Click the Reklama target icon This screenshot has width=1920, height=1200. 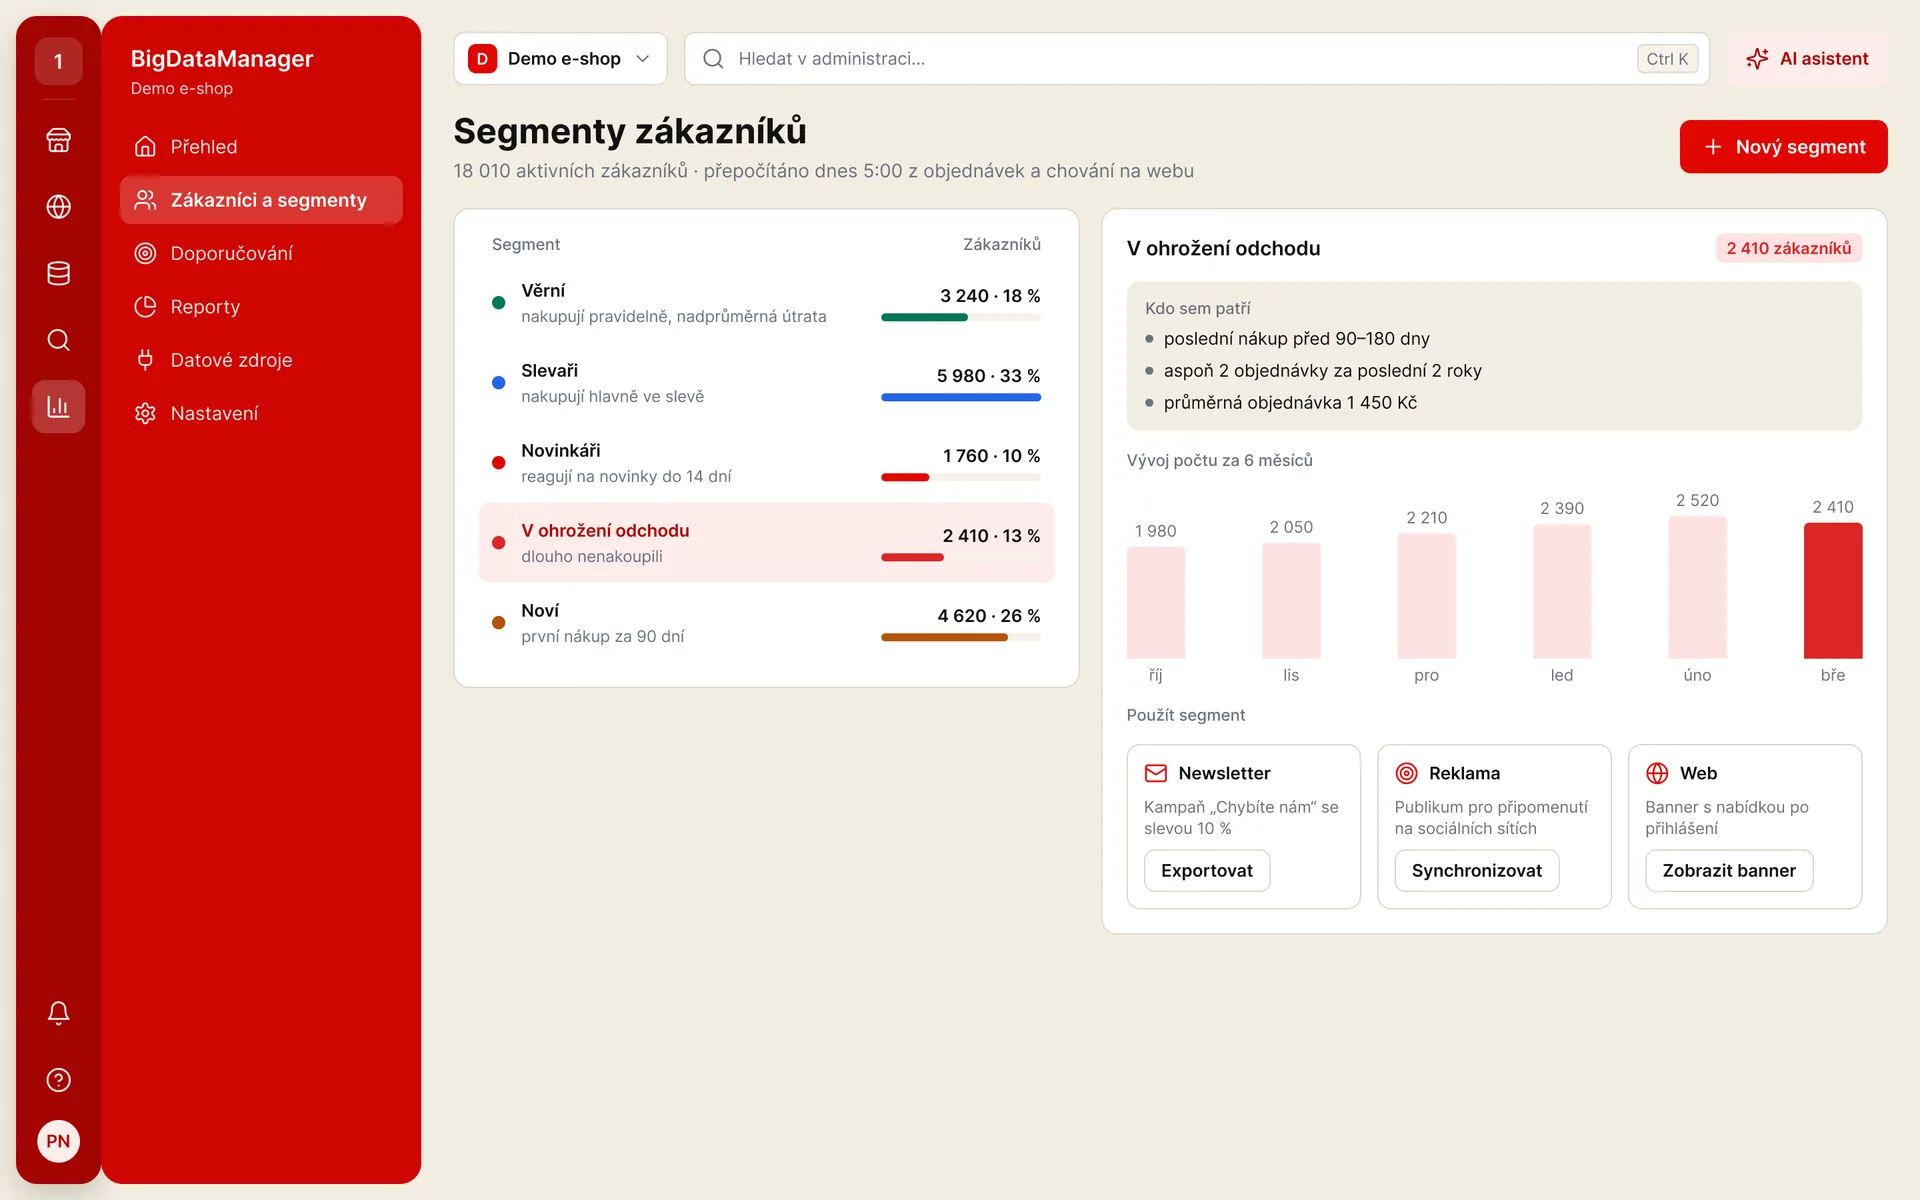(x=1406, y=773)
